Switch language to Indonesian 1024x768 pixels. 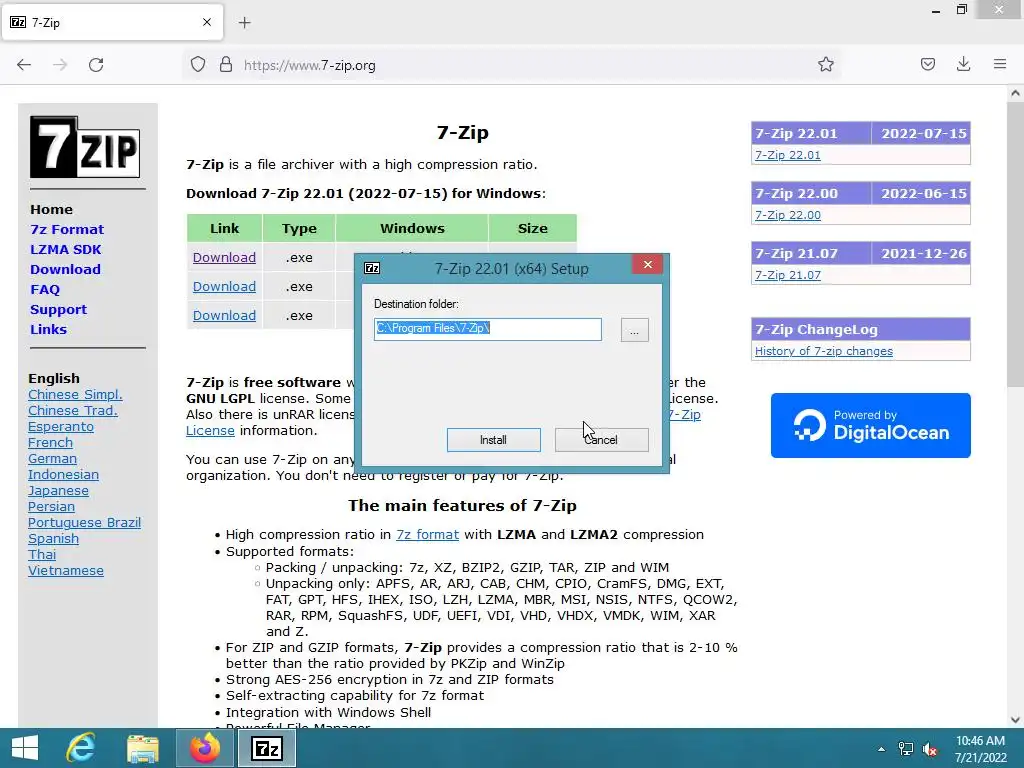[63, 475]
